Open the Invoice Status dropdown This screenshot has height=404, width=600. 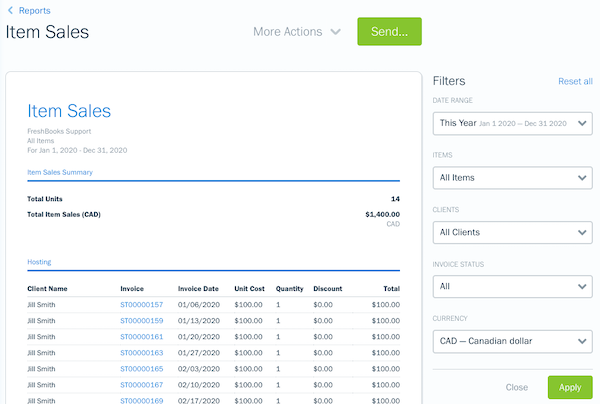tap(513, 286)
